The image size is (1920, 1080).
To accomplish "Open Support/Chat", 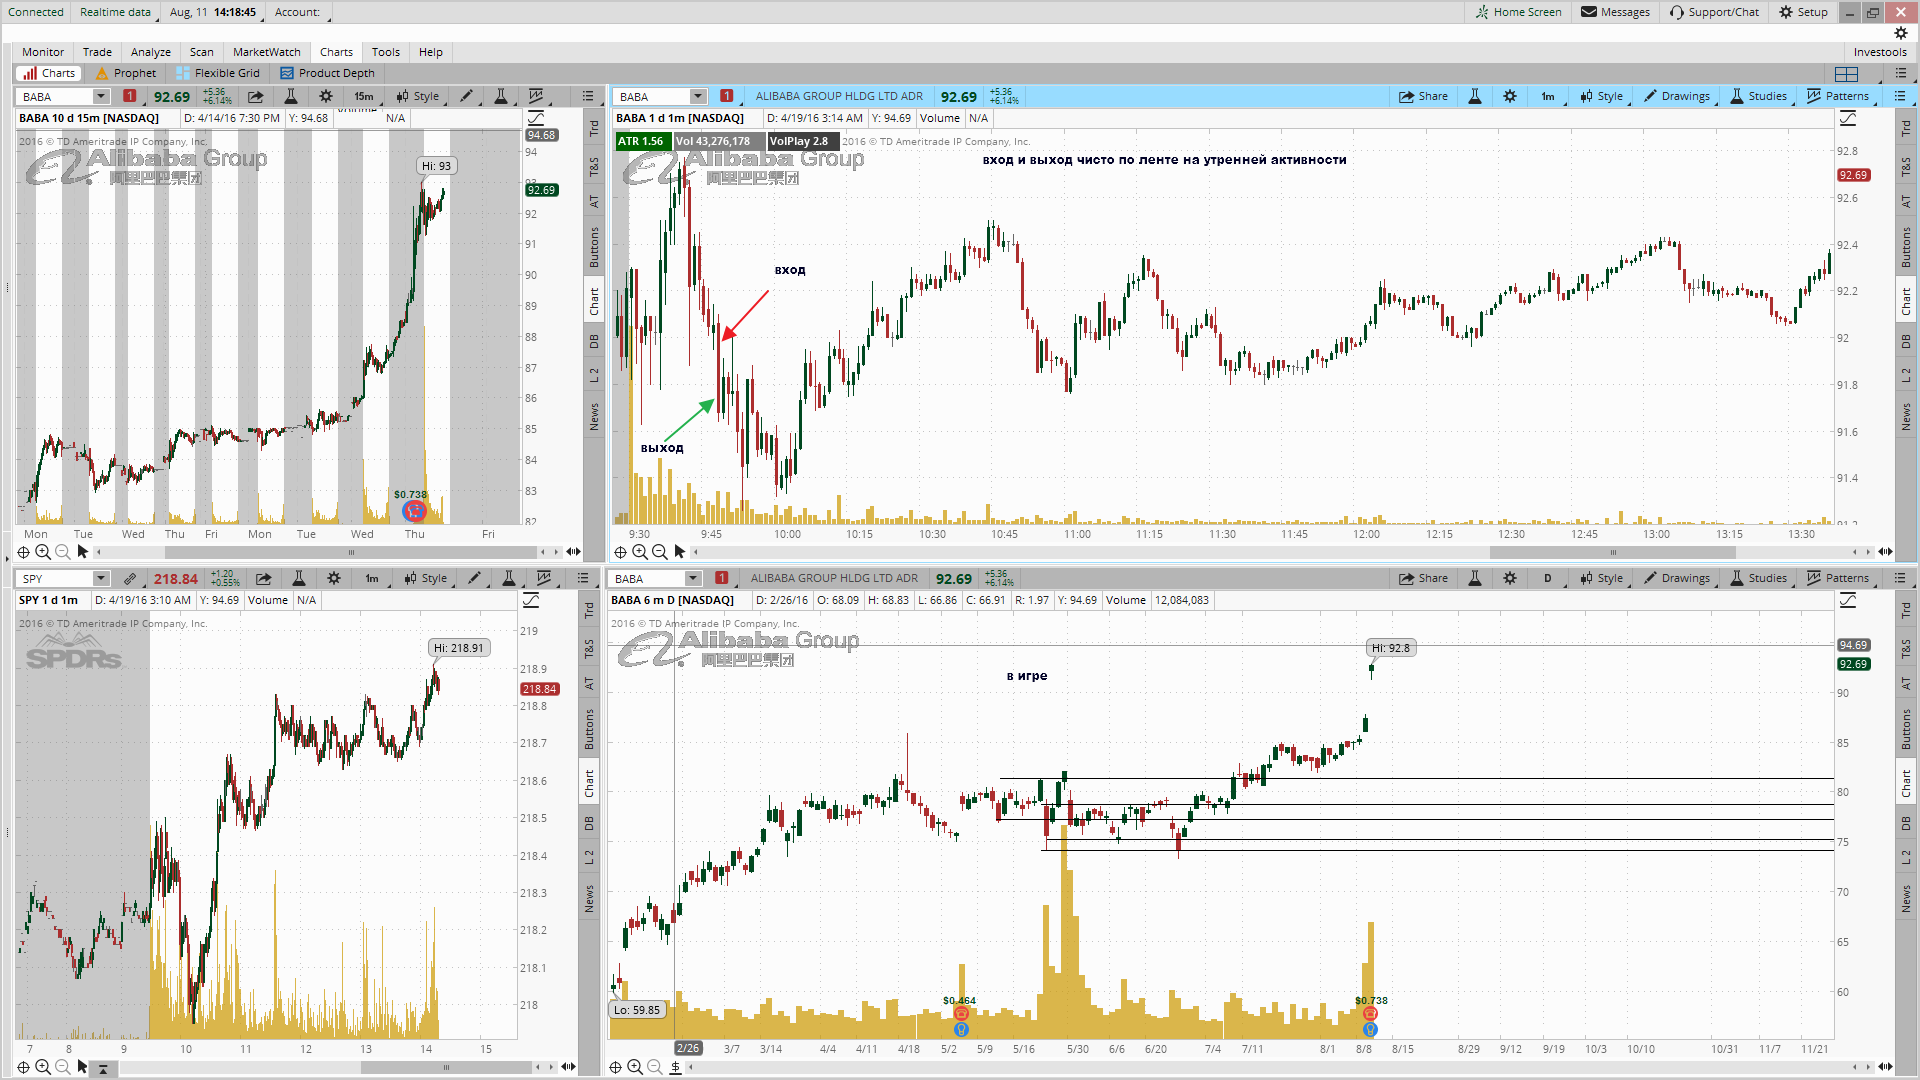I will point(1714,12).
